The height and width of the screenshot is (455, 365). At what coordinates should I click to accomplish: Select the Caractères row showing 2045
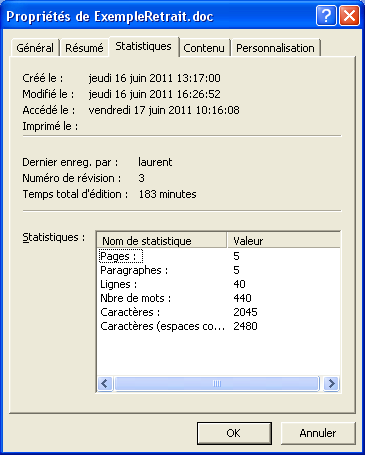[219, 312]
